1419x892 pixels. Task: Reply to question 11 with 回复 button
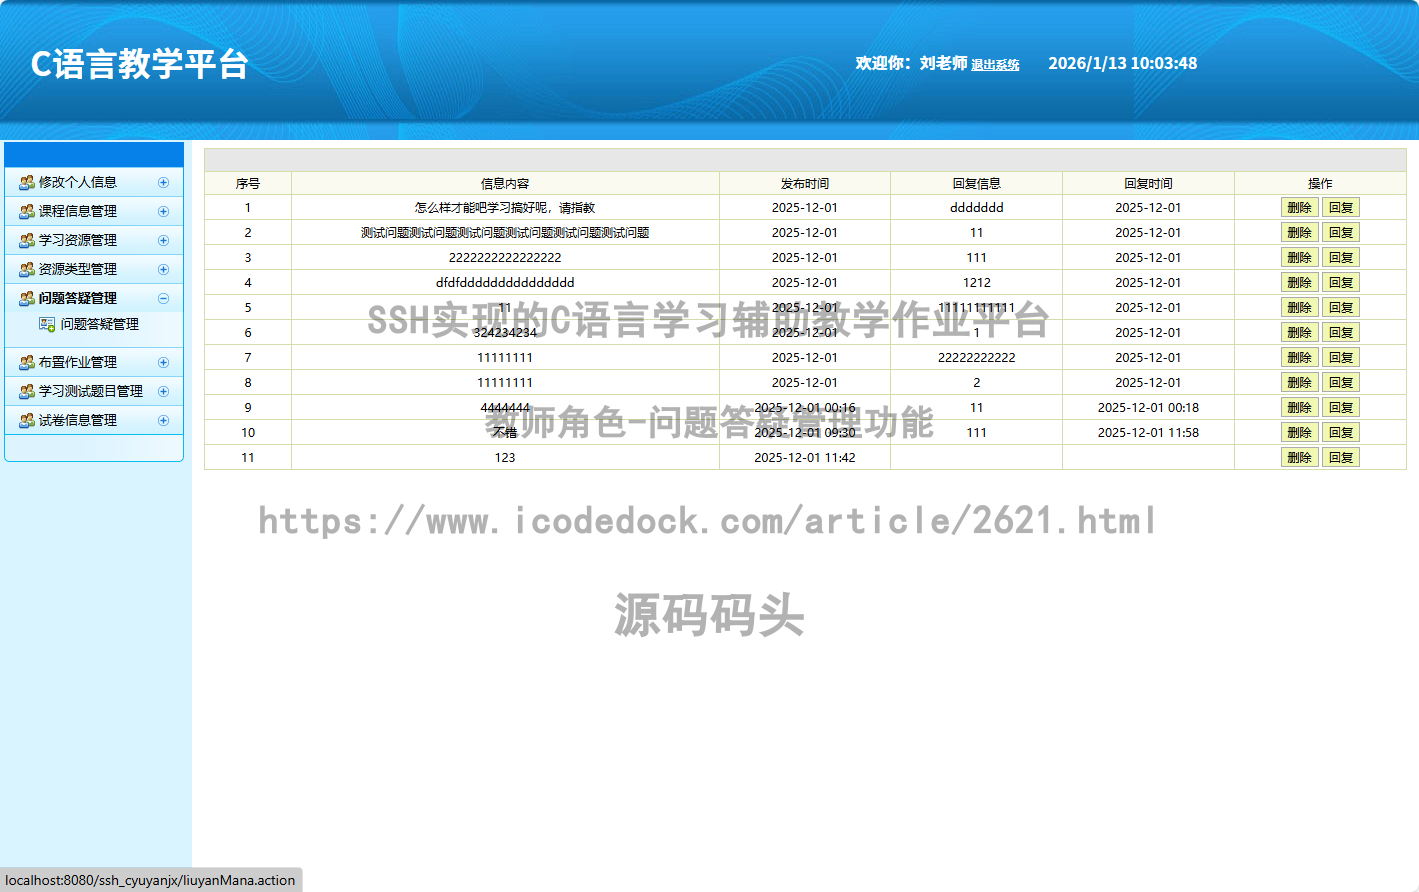click(1340, 458)
